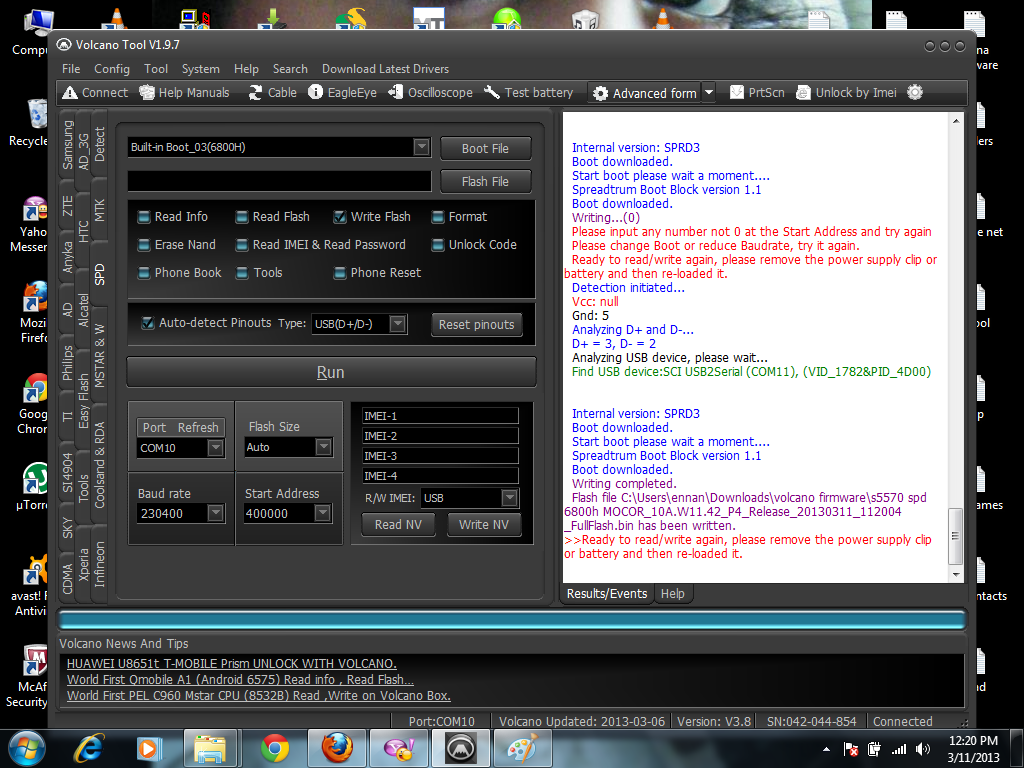This screenshot has height=768, width=1024.
Task: Open Chrome from the taskbar
Action: pos(275,748)
